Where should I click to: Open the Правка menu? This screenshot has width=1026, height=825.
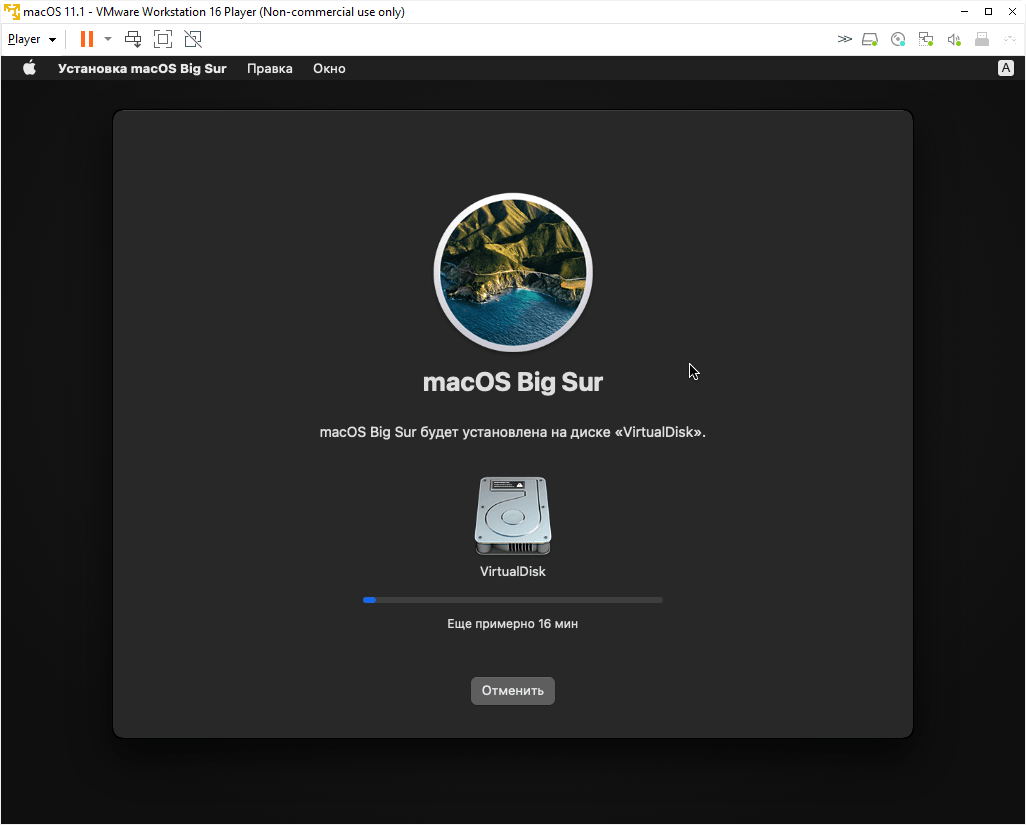tap(270, 68)
